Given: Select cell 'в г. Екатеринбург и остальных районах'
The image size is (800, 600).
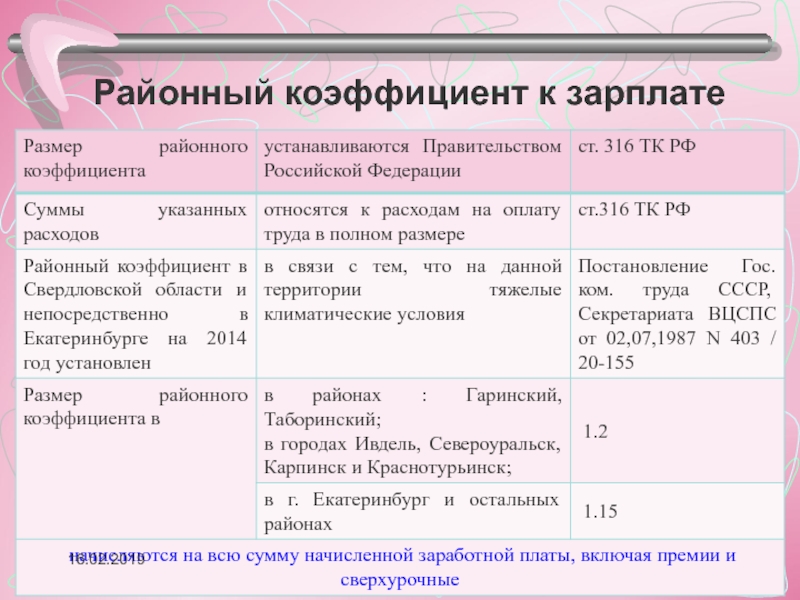Looking at the screenshot, I should pos(413,511).
